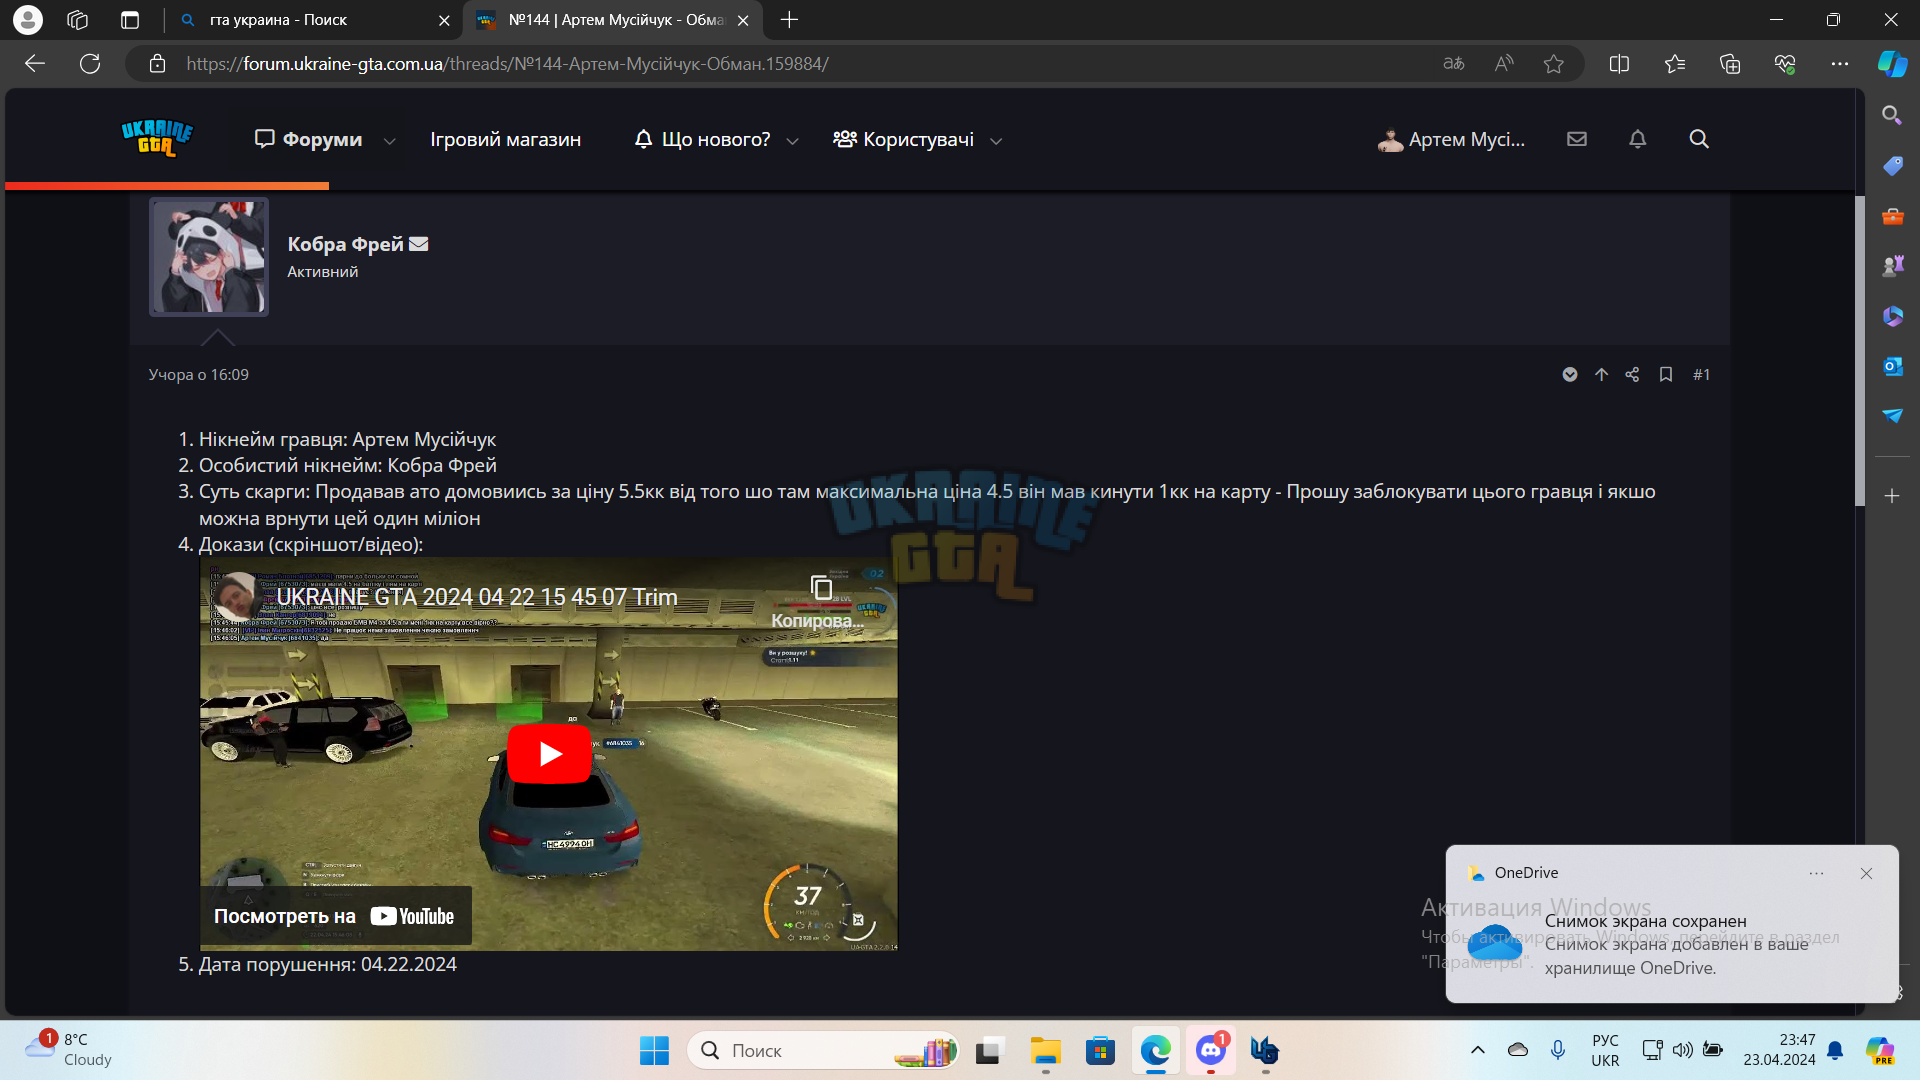Screen dimensions: 1920x1080
Task: Click the Ukraine GTA forum logo
Action: 157,139
